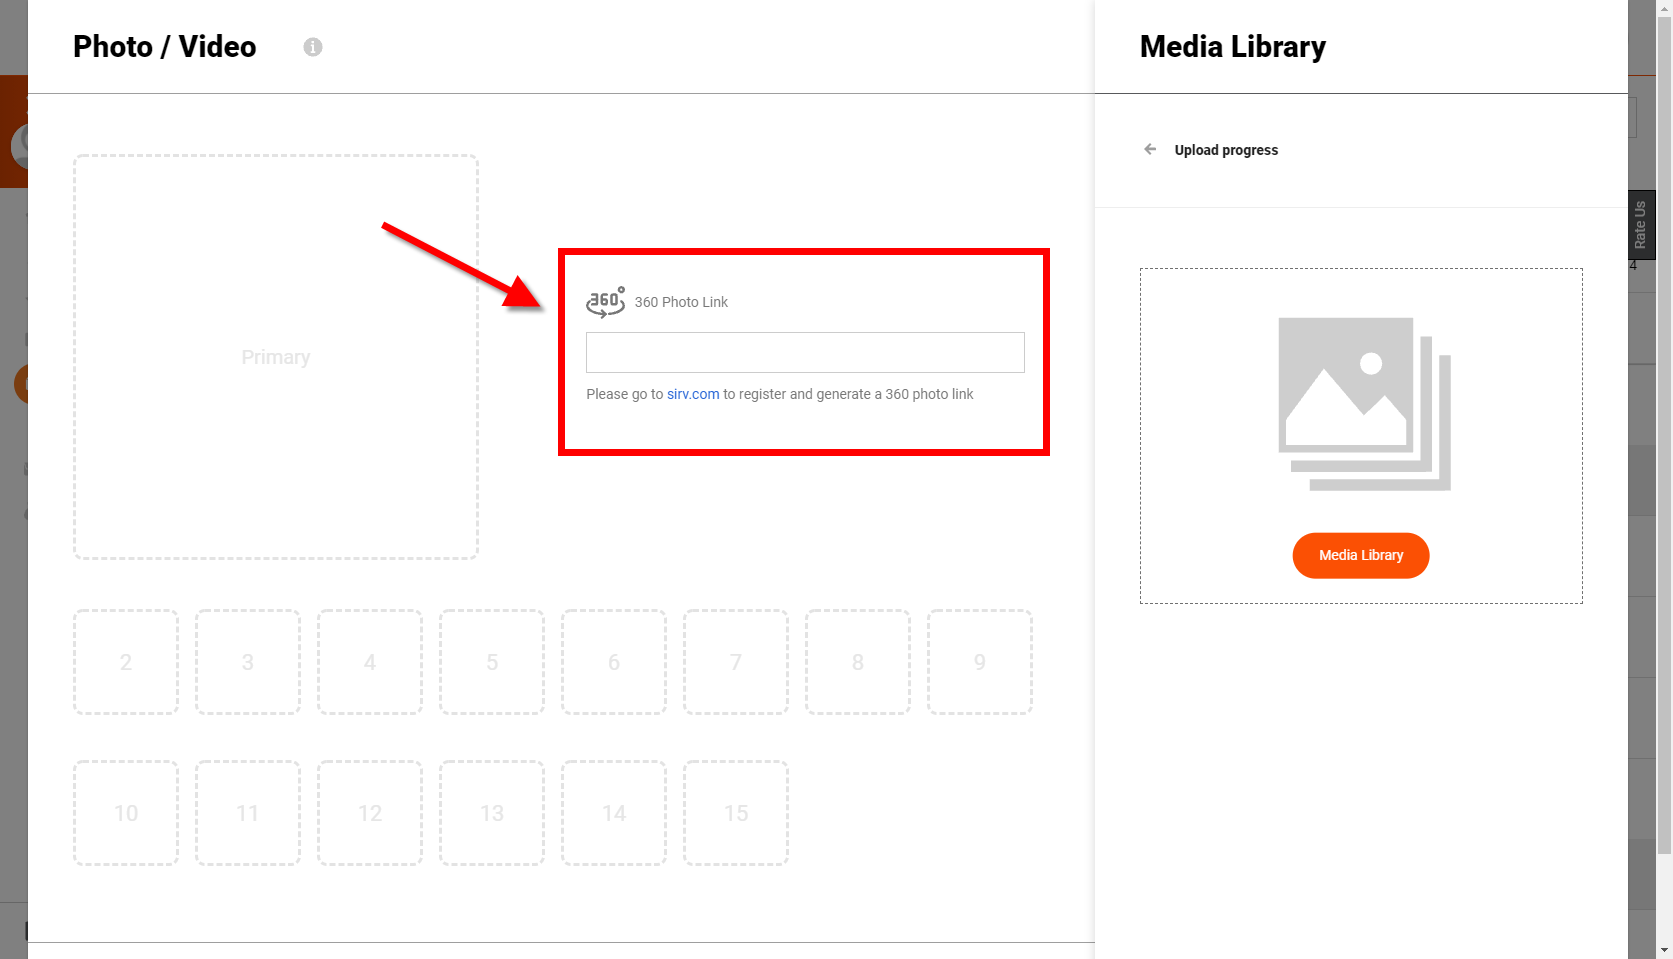Viewport: 1673px width, 959px height.
Task: Select photo slot 12
Action: 370,813
